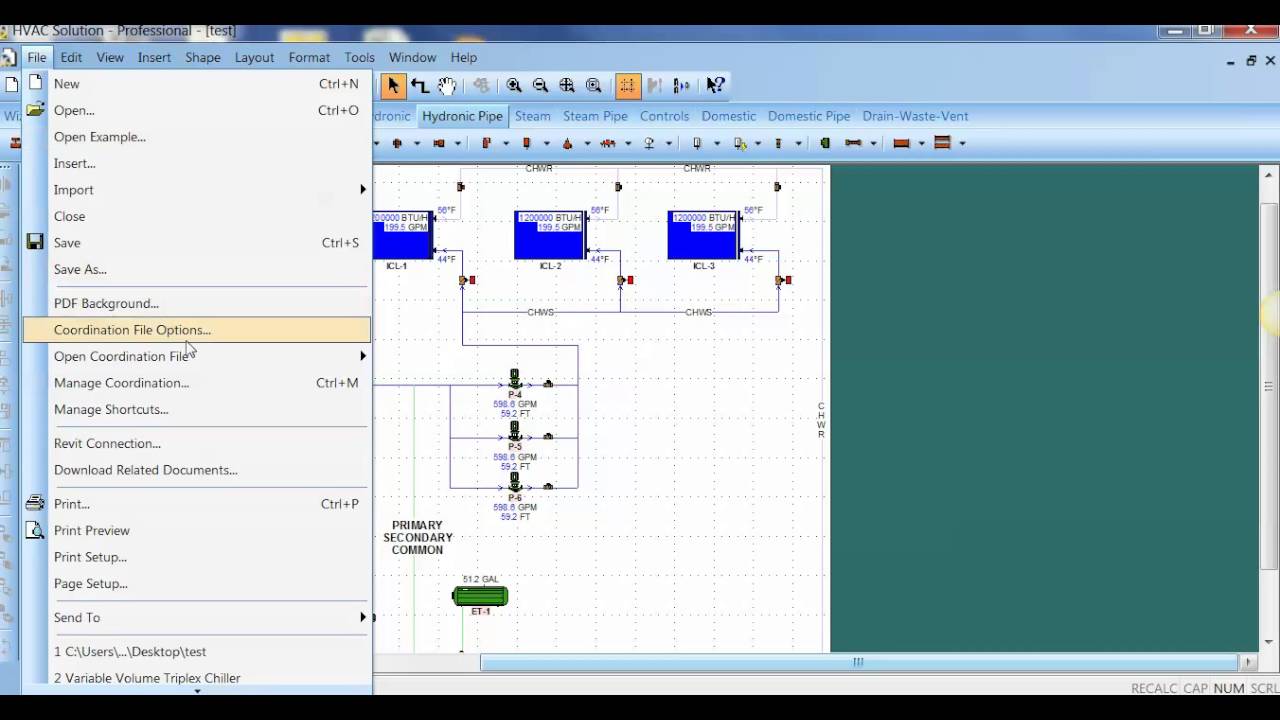Switch to the Domestic Pipe tab
The image size is (1280, 720).
click(808, 116)
